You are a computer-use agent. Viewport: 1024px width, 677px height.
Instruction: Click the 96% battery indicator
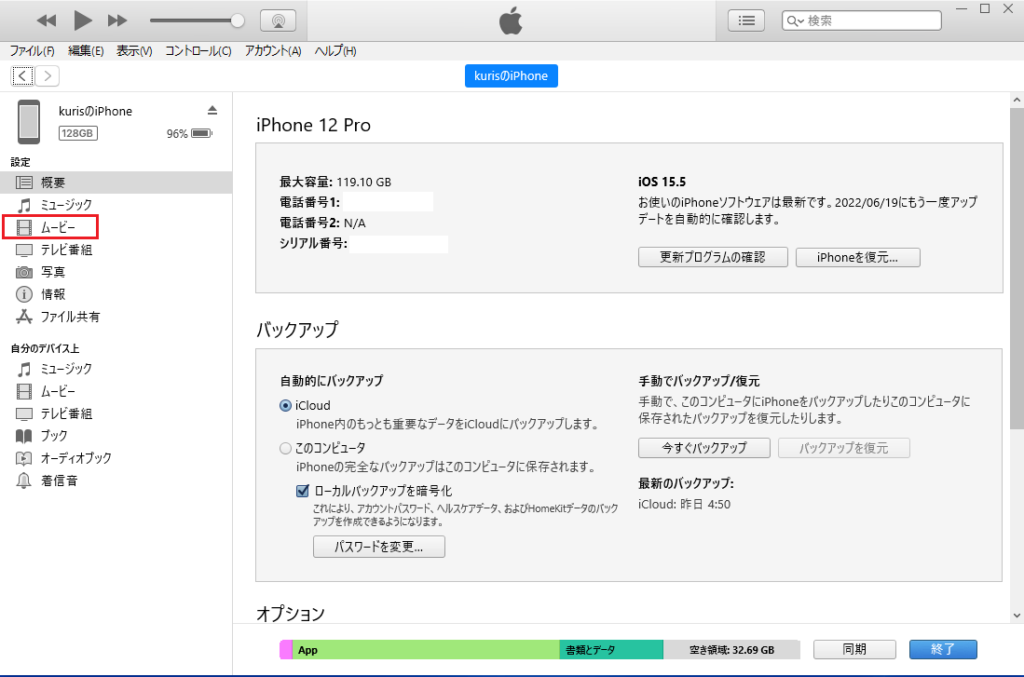(x=189, y=133)
